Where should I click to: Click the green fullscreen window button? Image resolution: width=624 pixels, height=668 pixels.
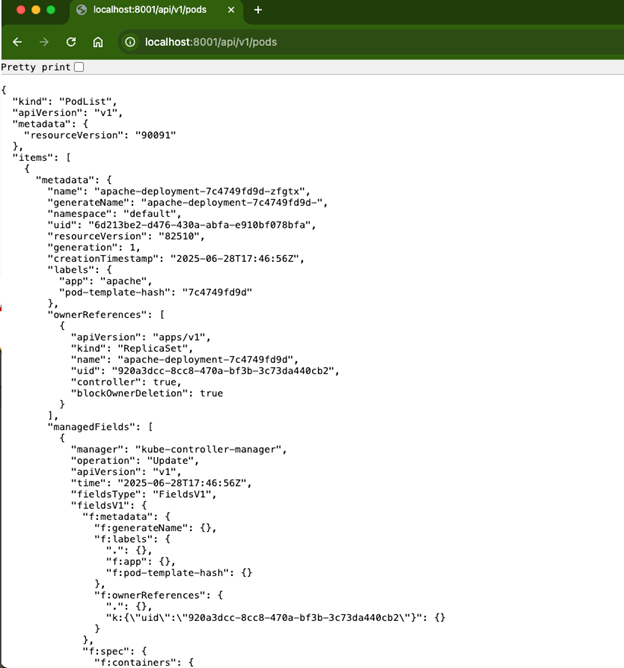point(51,10)
